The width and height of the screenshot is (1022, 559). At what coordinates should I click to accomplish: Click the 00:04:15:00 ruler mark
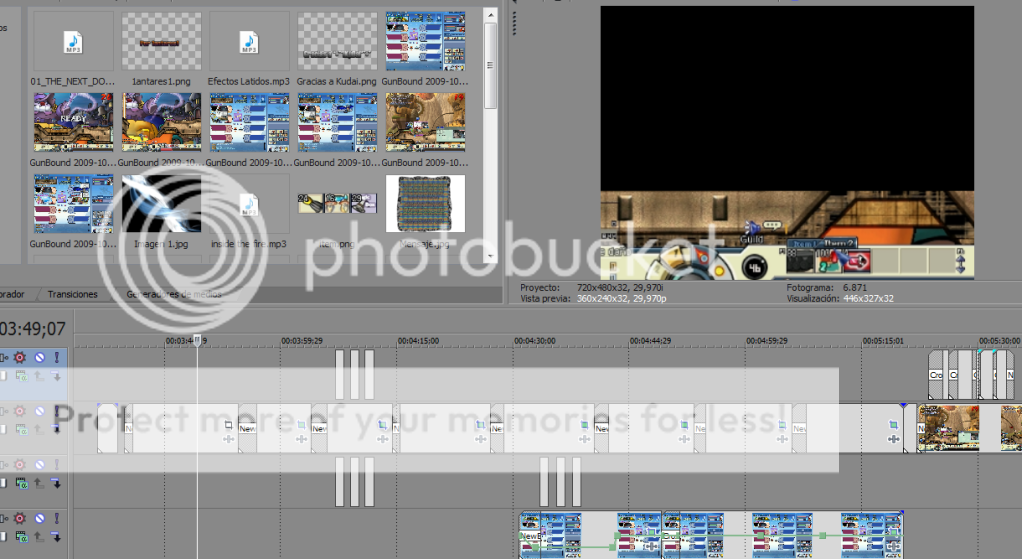(x=418, y=341)
